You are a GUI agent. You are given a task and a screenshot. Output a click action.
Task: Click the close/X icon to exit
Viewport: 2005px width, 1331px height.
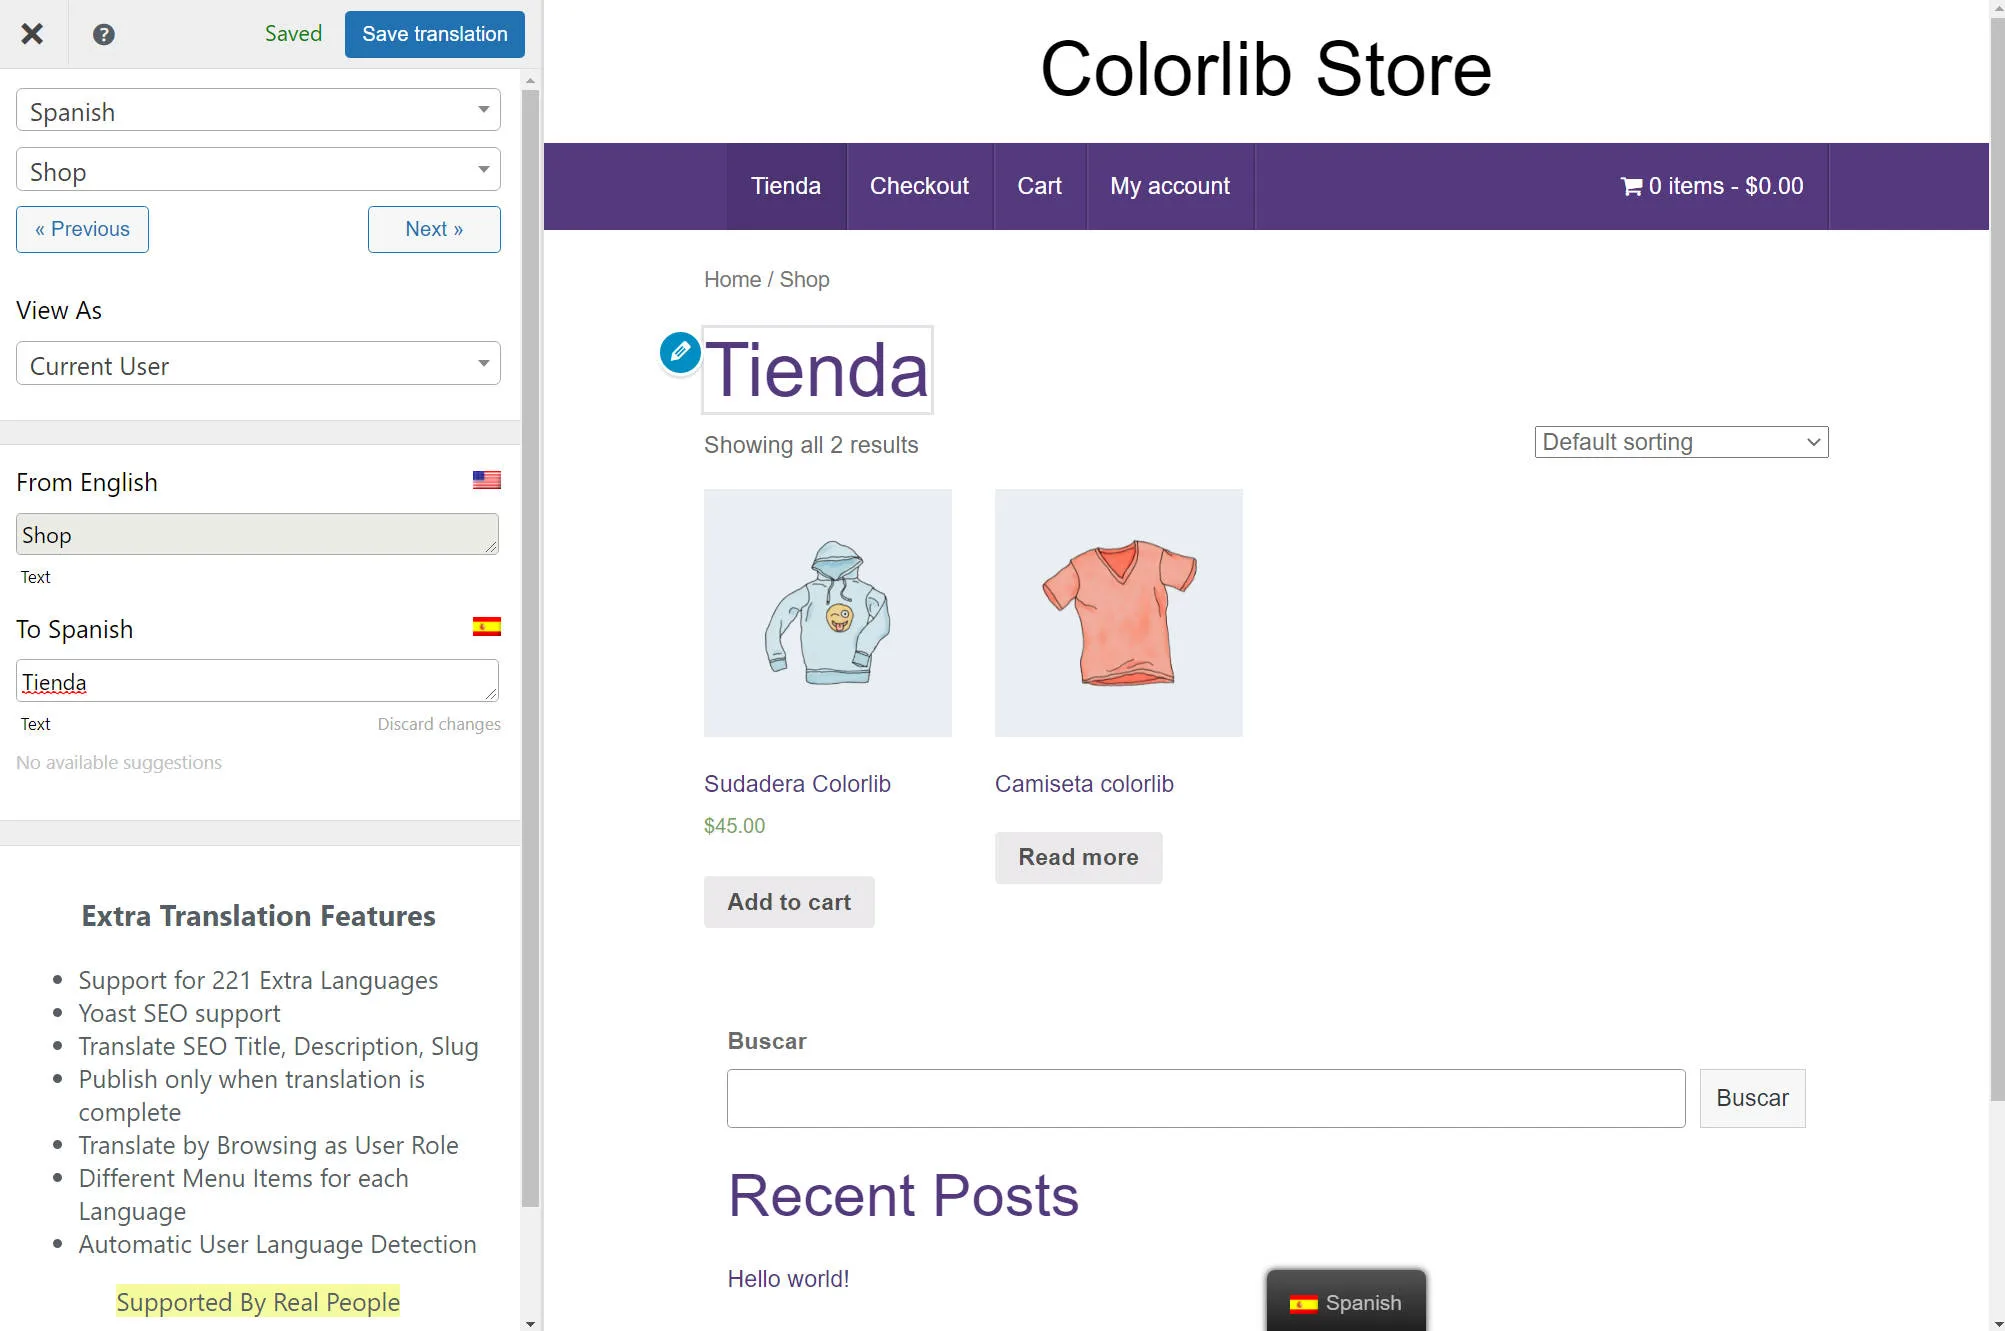31,33
